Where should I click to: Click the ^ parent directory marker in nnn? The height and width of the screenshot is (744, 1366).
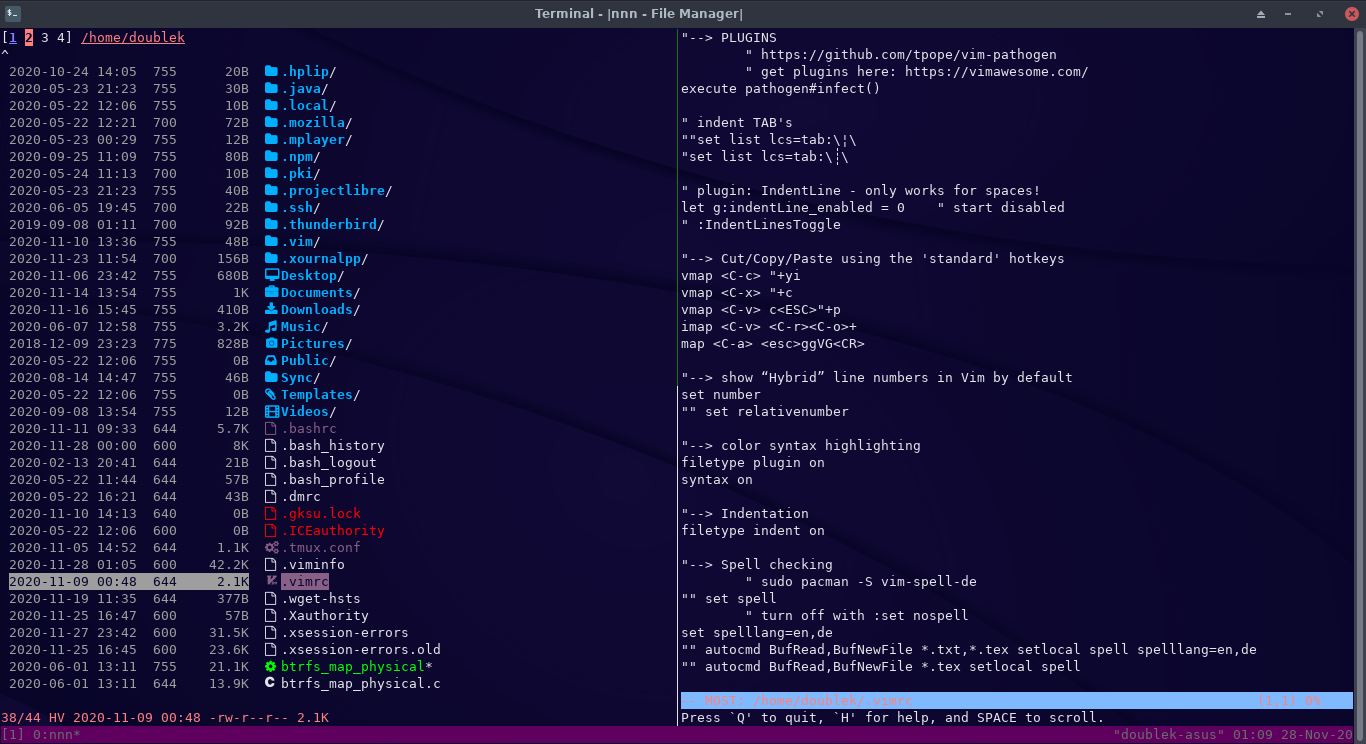(5, 55)
